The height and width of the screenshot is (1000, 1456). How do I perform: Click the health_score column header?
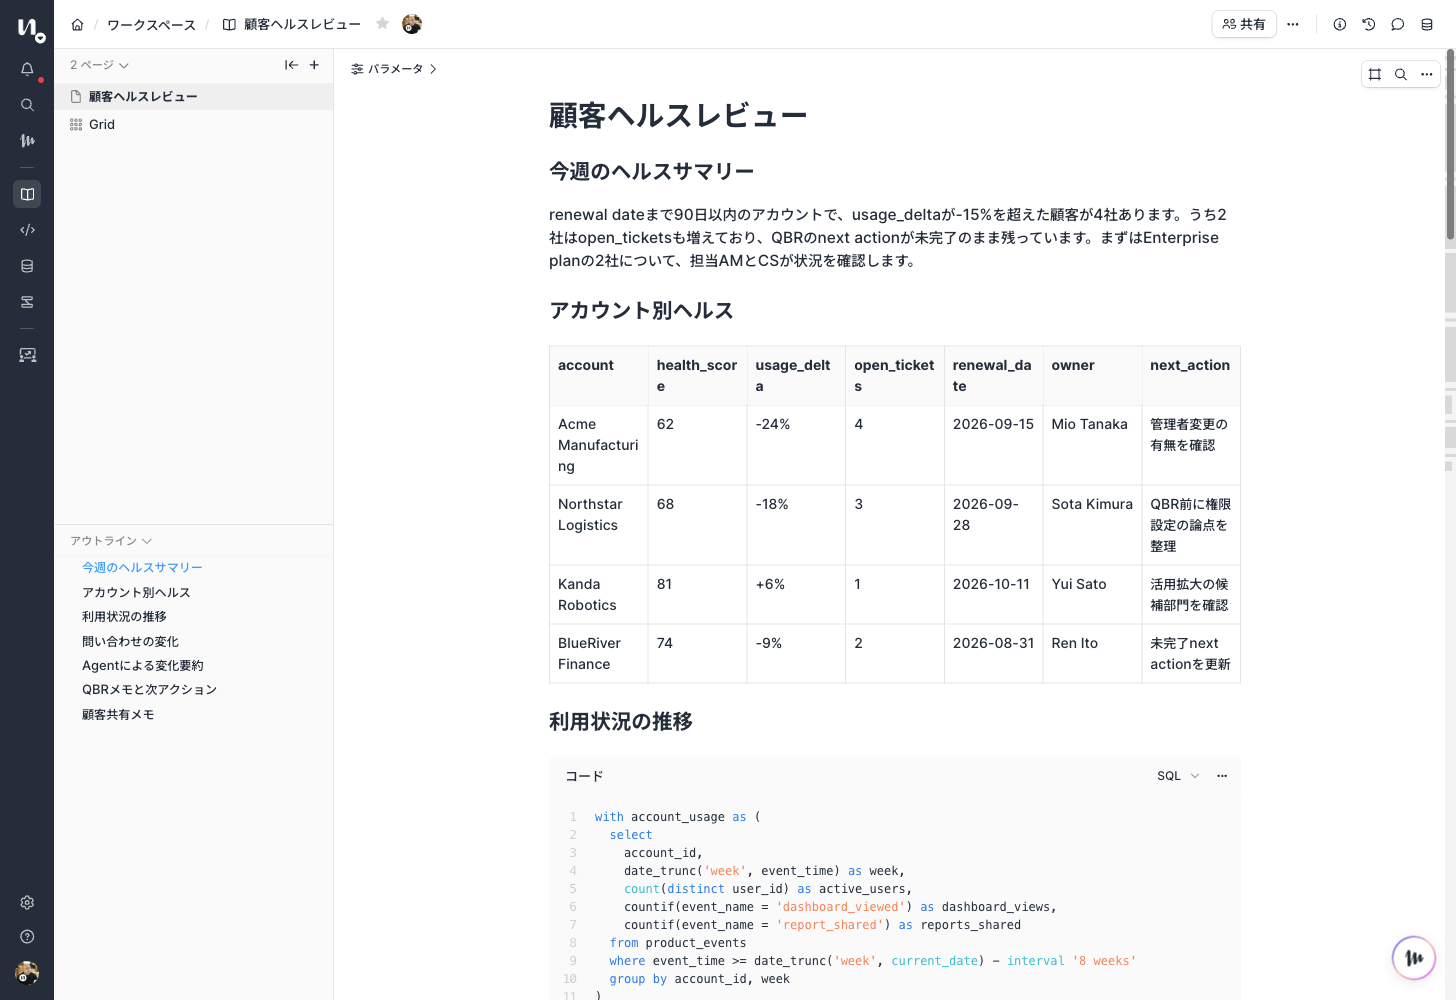(x=697, y=376)
